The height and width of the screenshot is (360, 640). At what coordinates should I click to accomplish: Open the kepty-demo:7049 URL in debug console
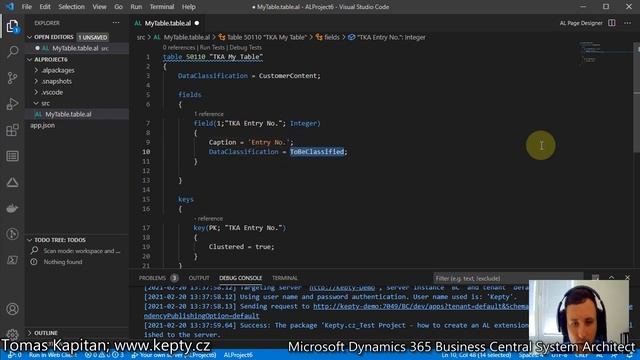[x=420, y=306]
